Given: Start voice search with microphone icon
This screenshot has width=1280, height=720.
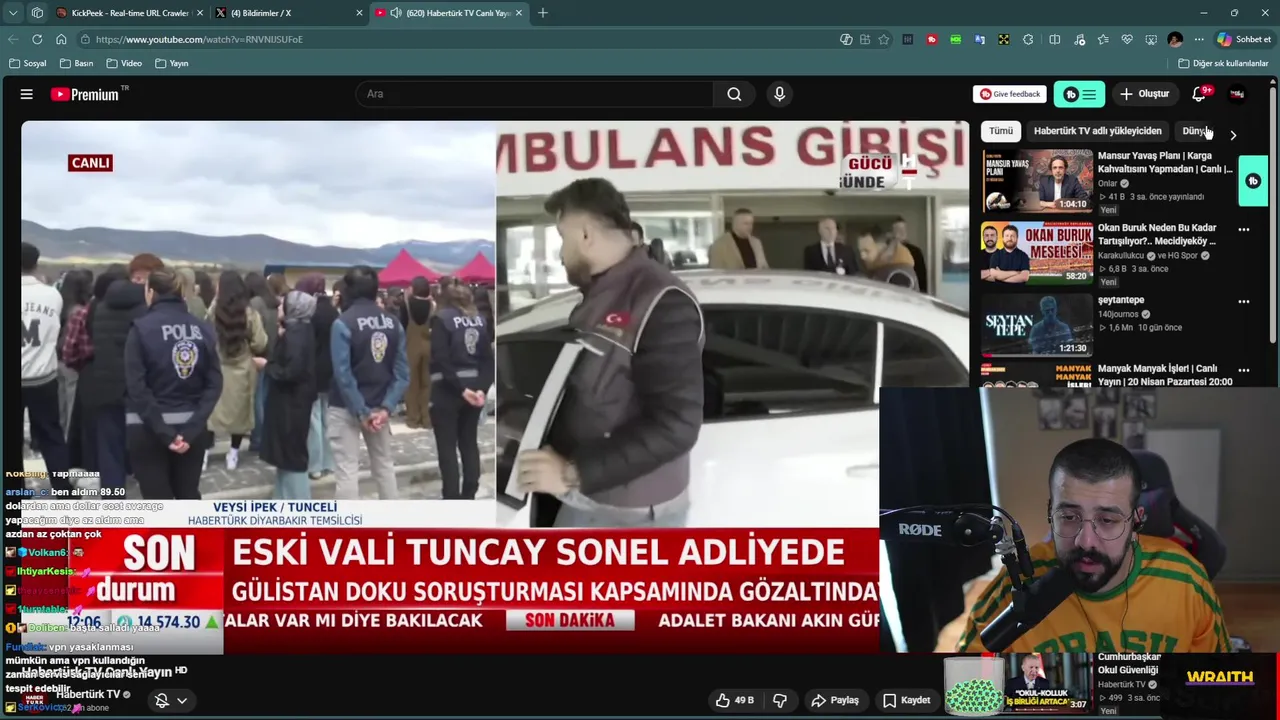Looking at the screenshot, I should tap(779, 94).
